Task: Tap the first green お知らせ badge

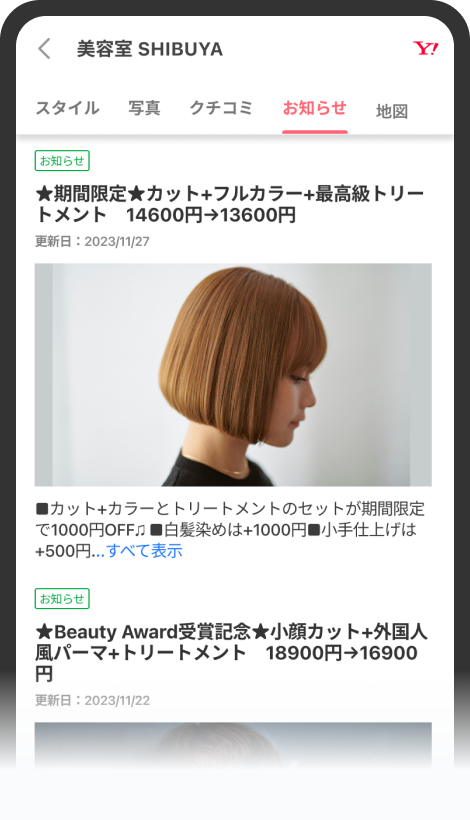Action: (62, 161)
